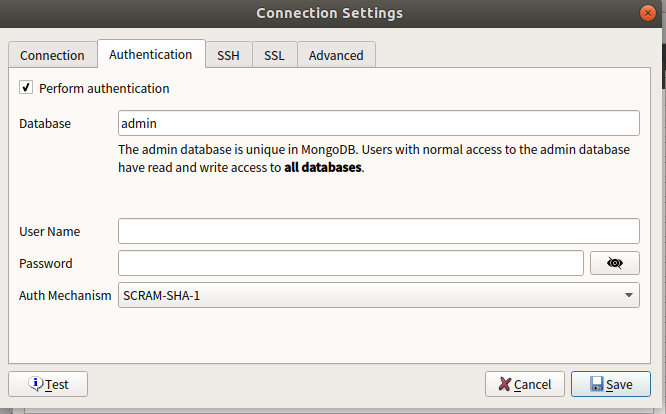Click the red X icon on Cancel
The image size is (666, 414).
point(504,384)
